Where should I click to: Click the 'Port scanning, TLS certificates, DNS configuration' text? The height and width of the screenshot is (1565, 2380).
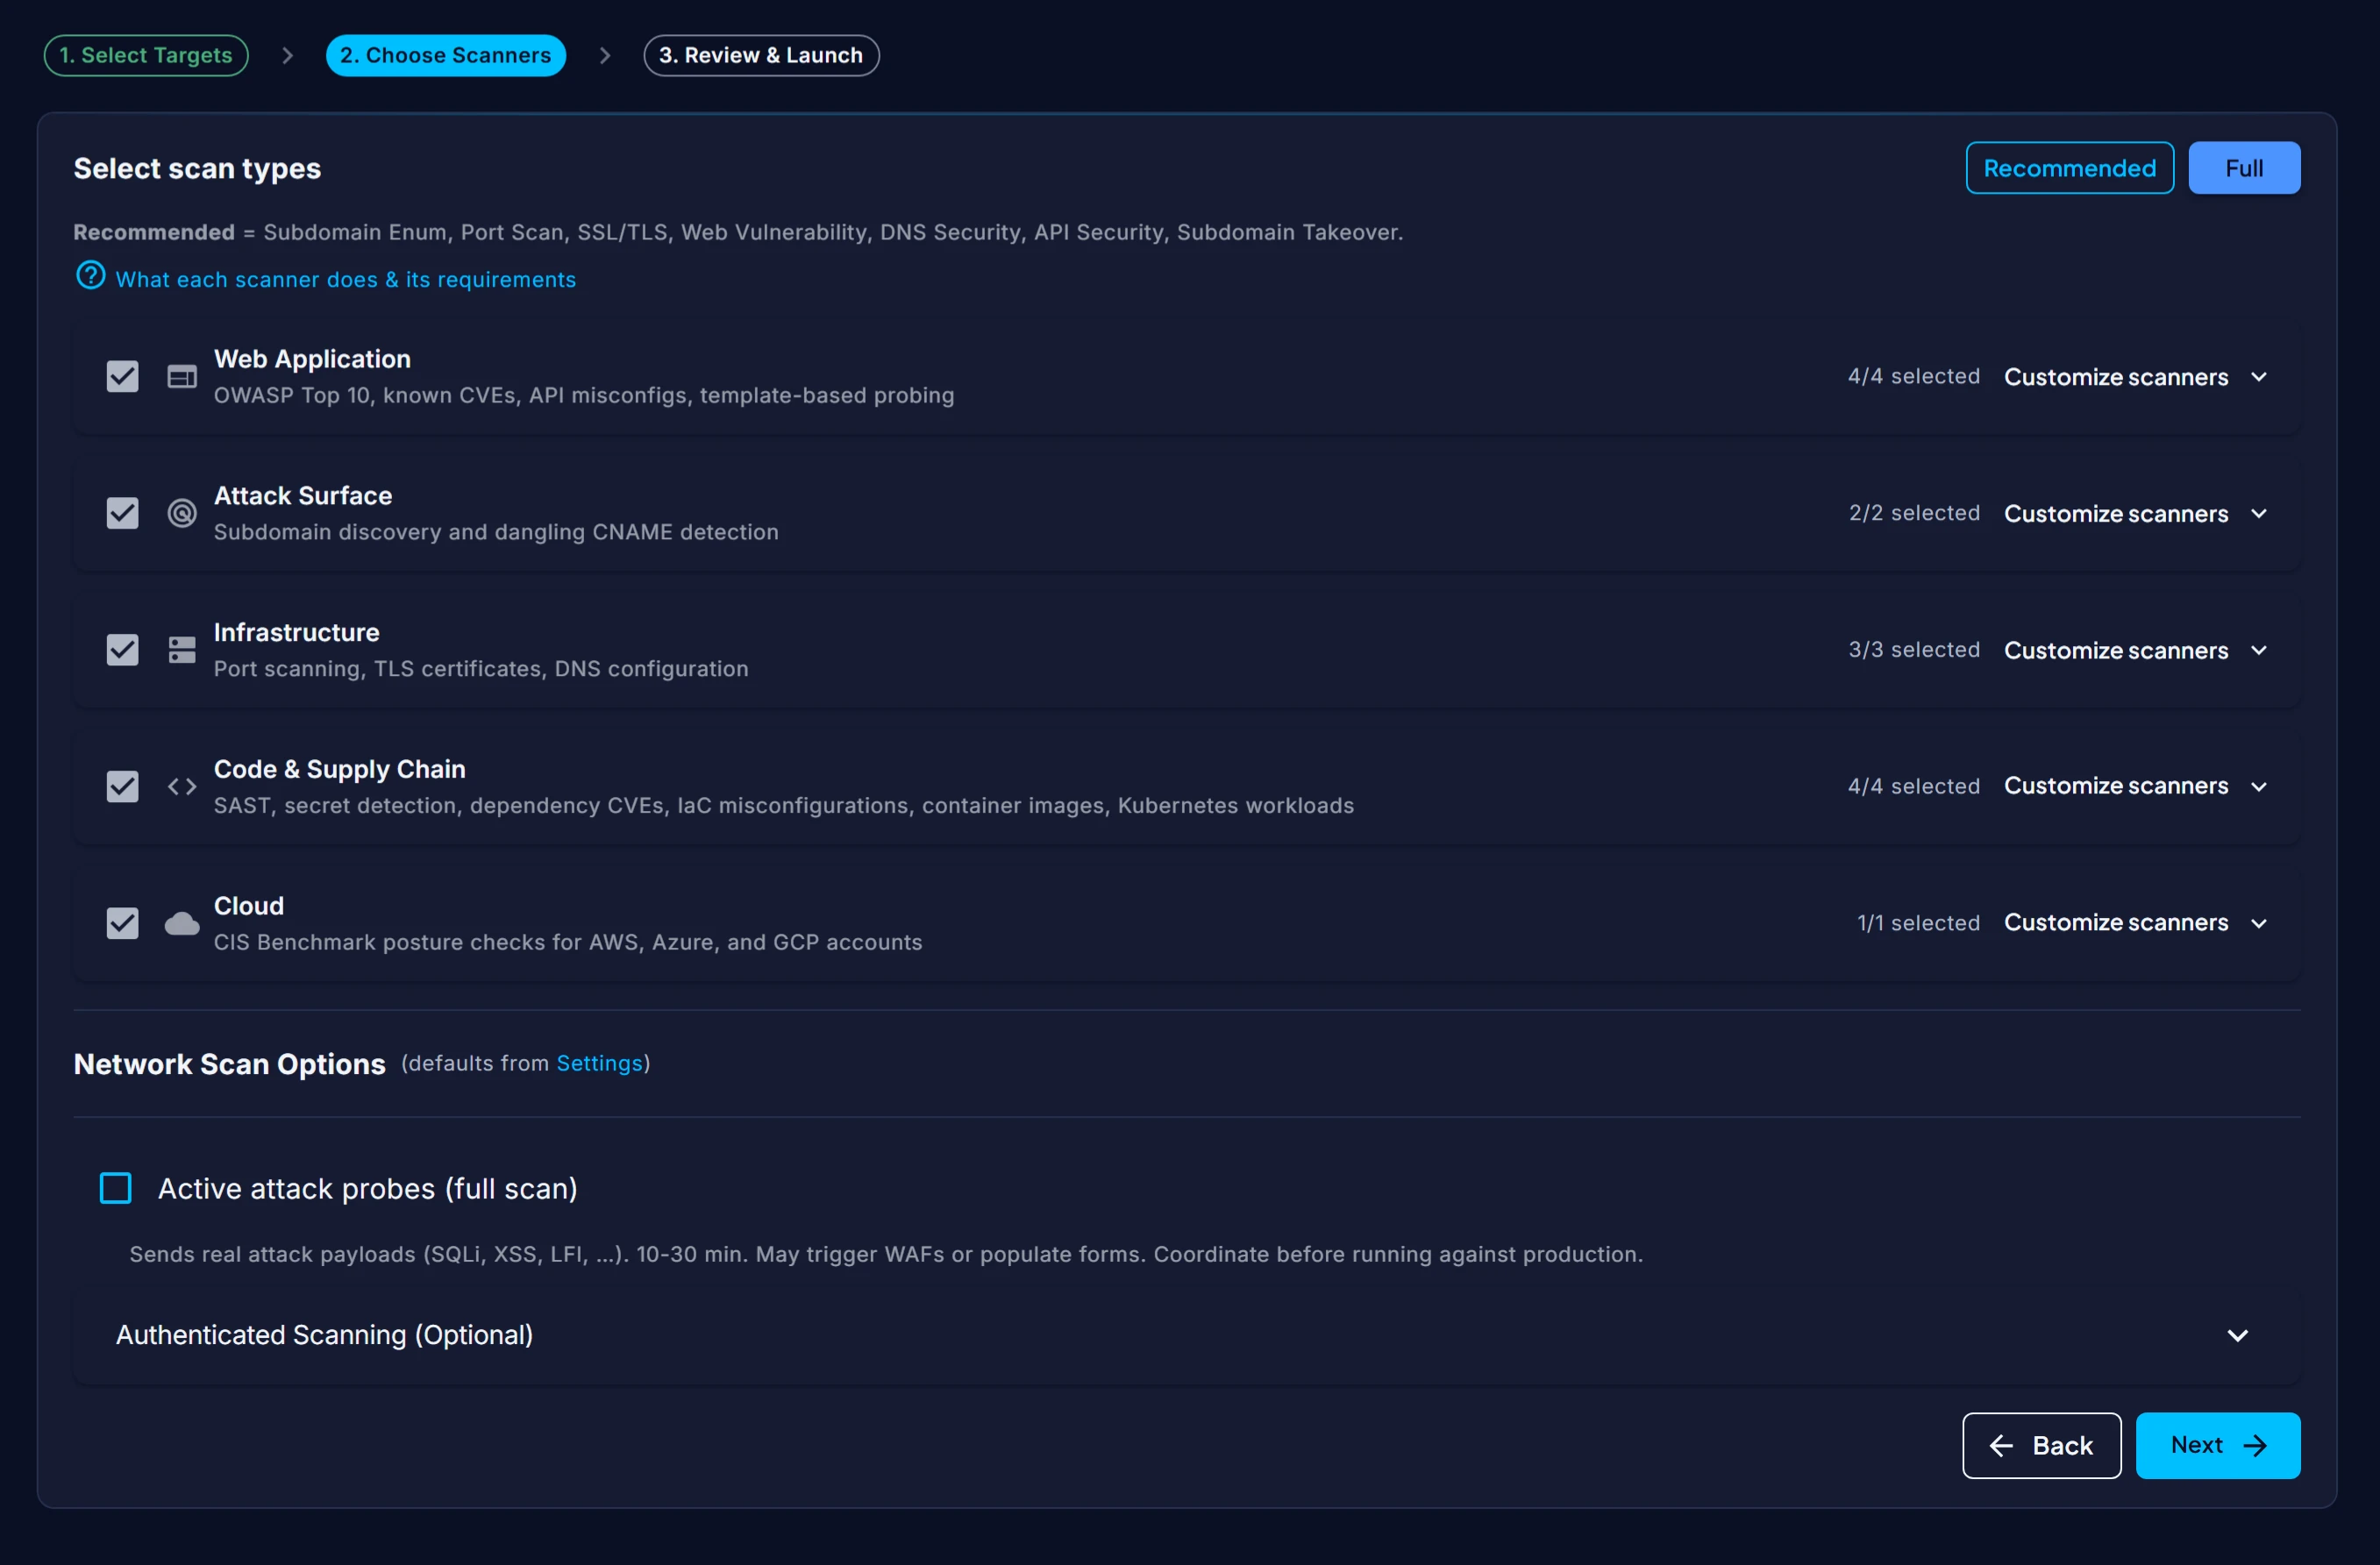click(481, 669)
